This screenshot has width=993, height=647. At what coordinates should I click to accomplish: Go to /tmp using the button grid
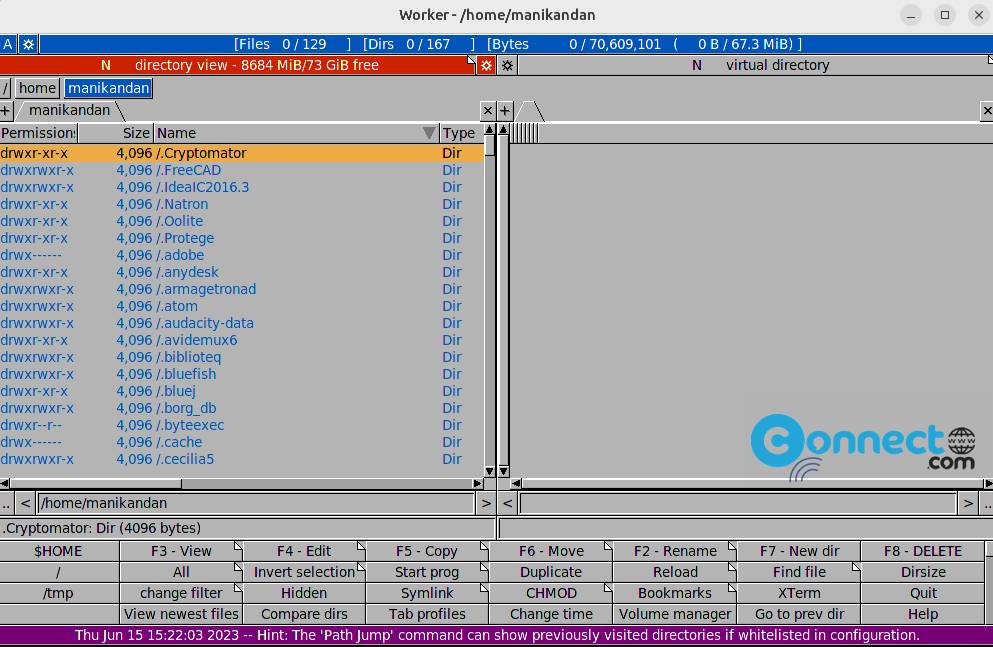(x=58, y=593)
